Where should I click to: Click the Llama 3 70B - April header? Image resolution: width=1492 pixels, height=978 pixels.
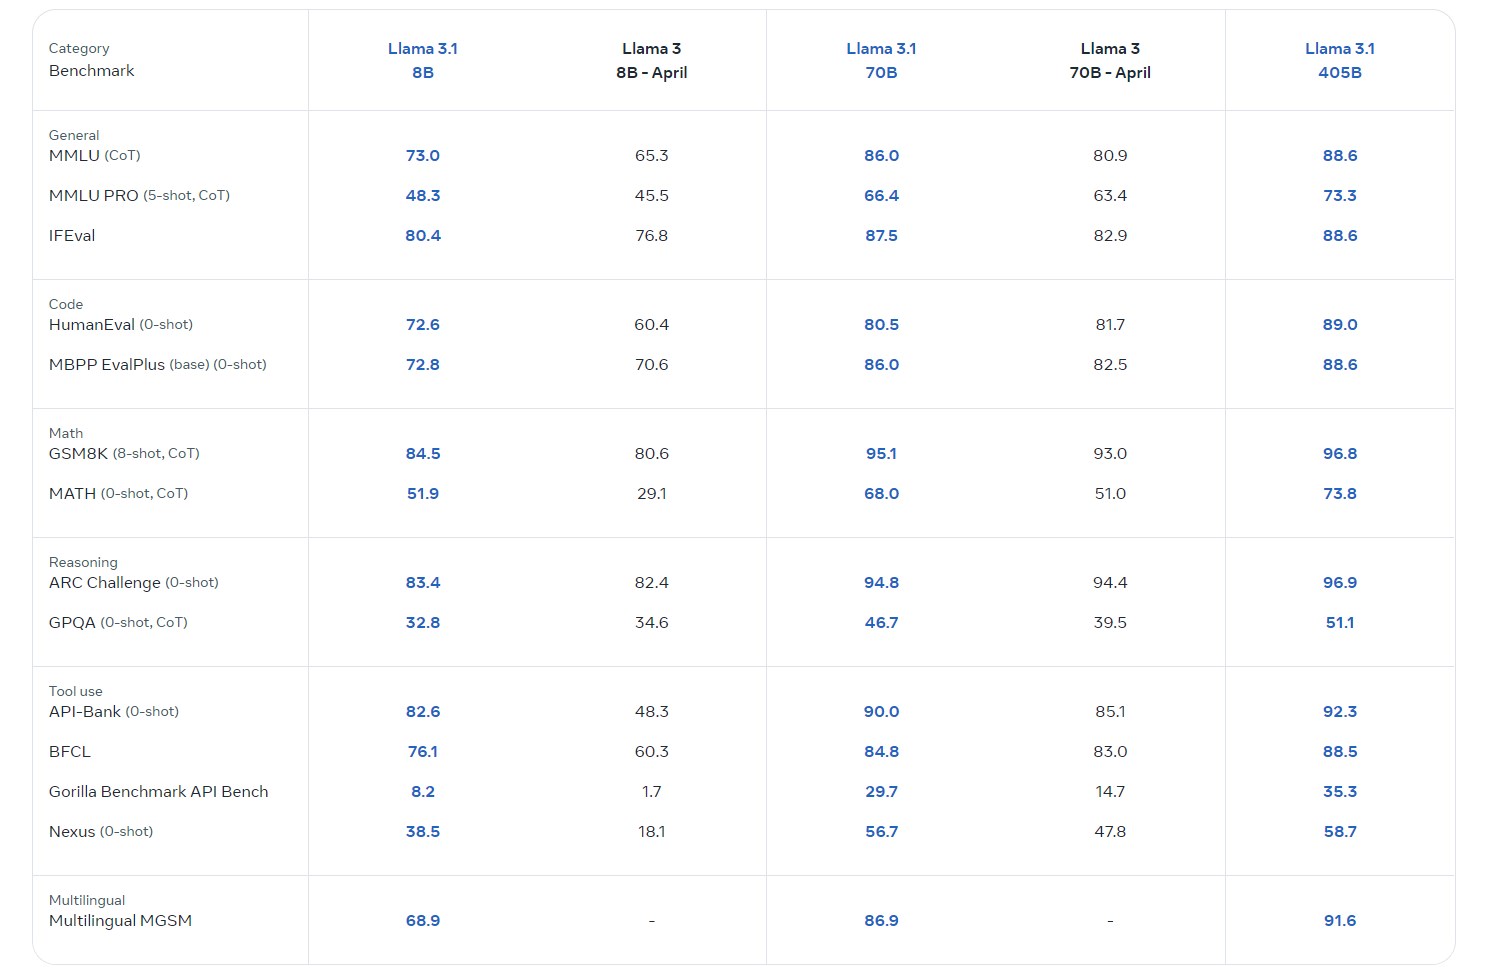pyautogui.click(x=1110, y=60)
